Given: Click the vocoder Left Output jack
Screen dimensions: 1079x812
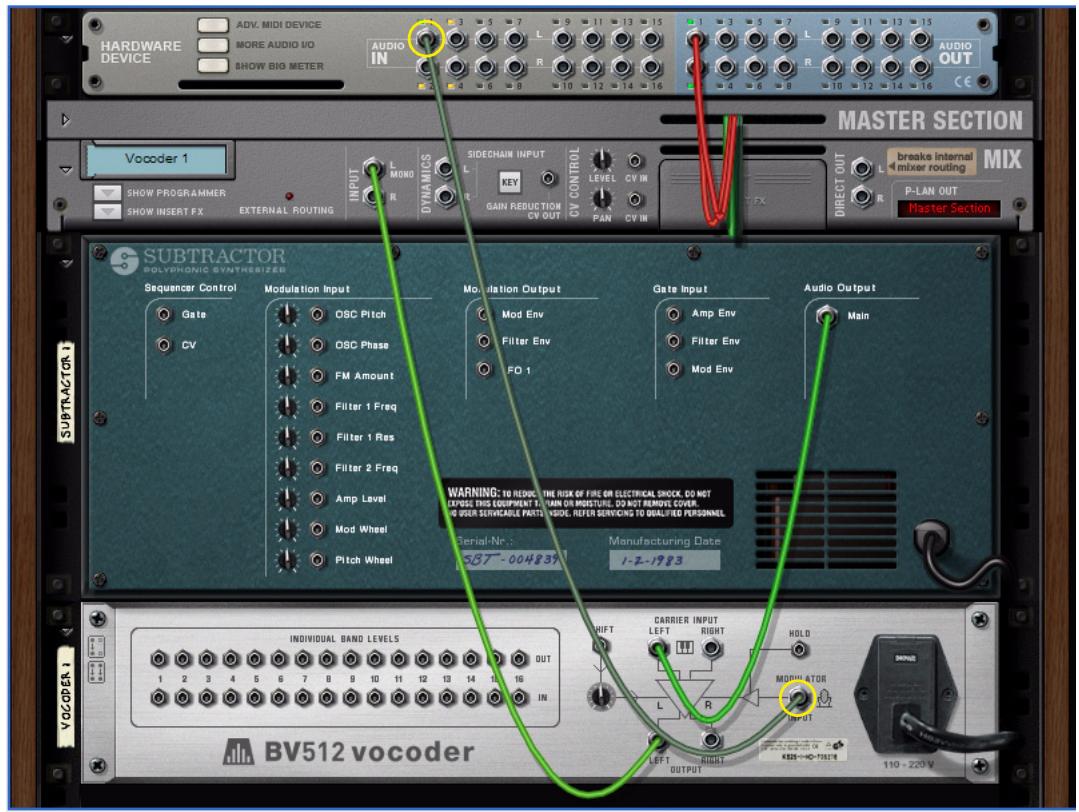Looking at the screenshot, I should 659,741.
